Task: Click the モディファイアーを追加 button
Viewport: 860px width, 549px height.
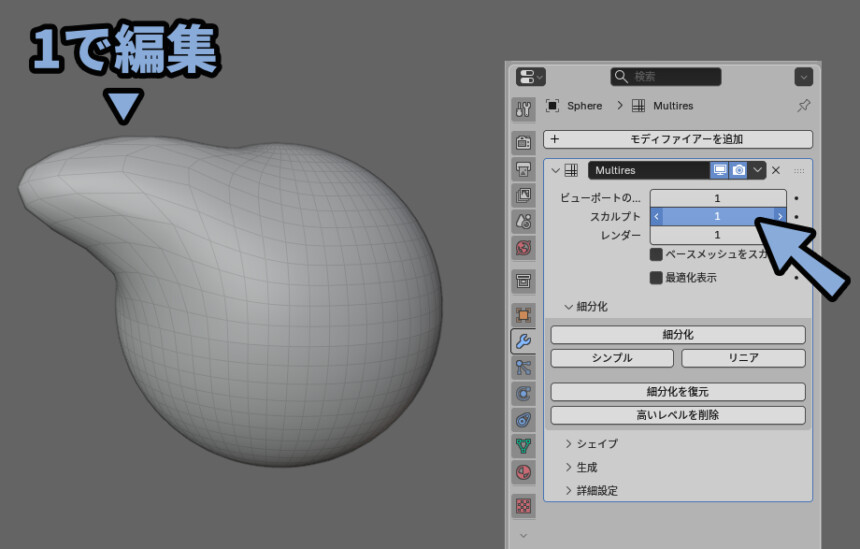Action: (x=678, y=140)
